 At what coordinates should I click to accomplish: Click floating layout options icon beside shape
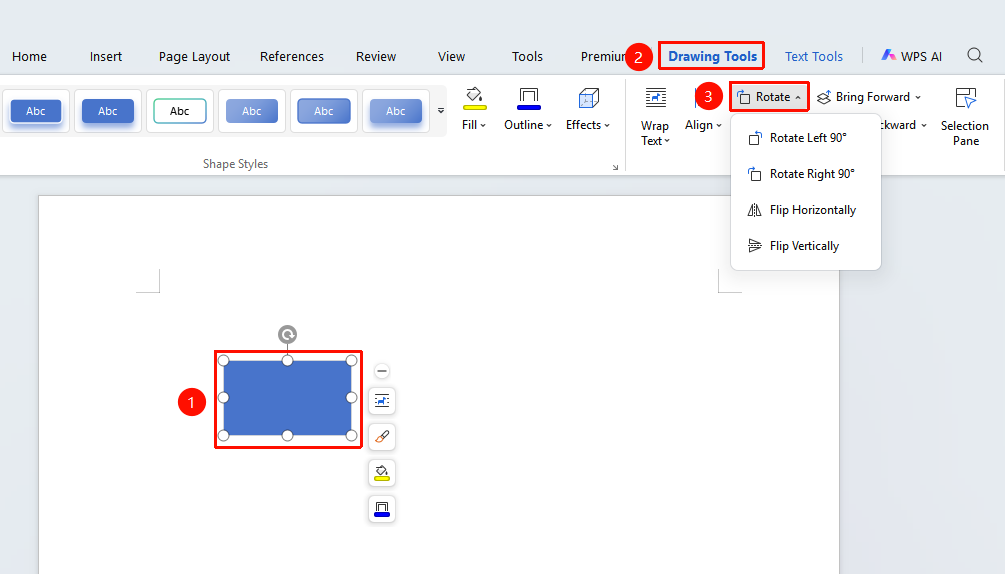click(x=382, y=401)
